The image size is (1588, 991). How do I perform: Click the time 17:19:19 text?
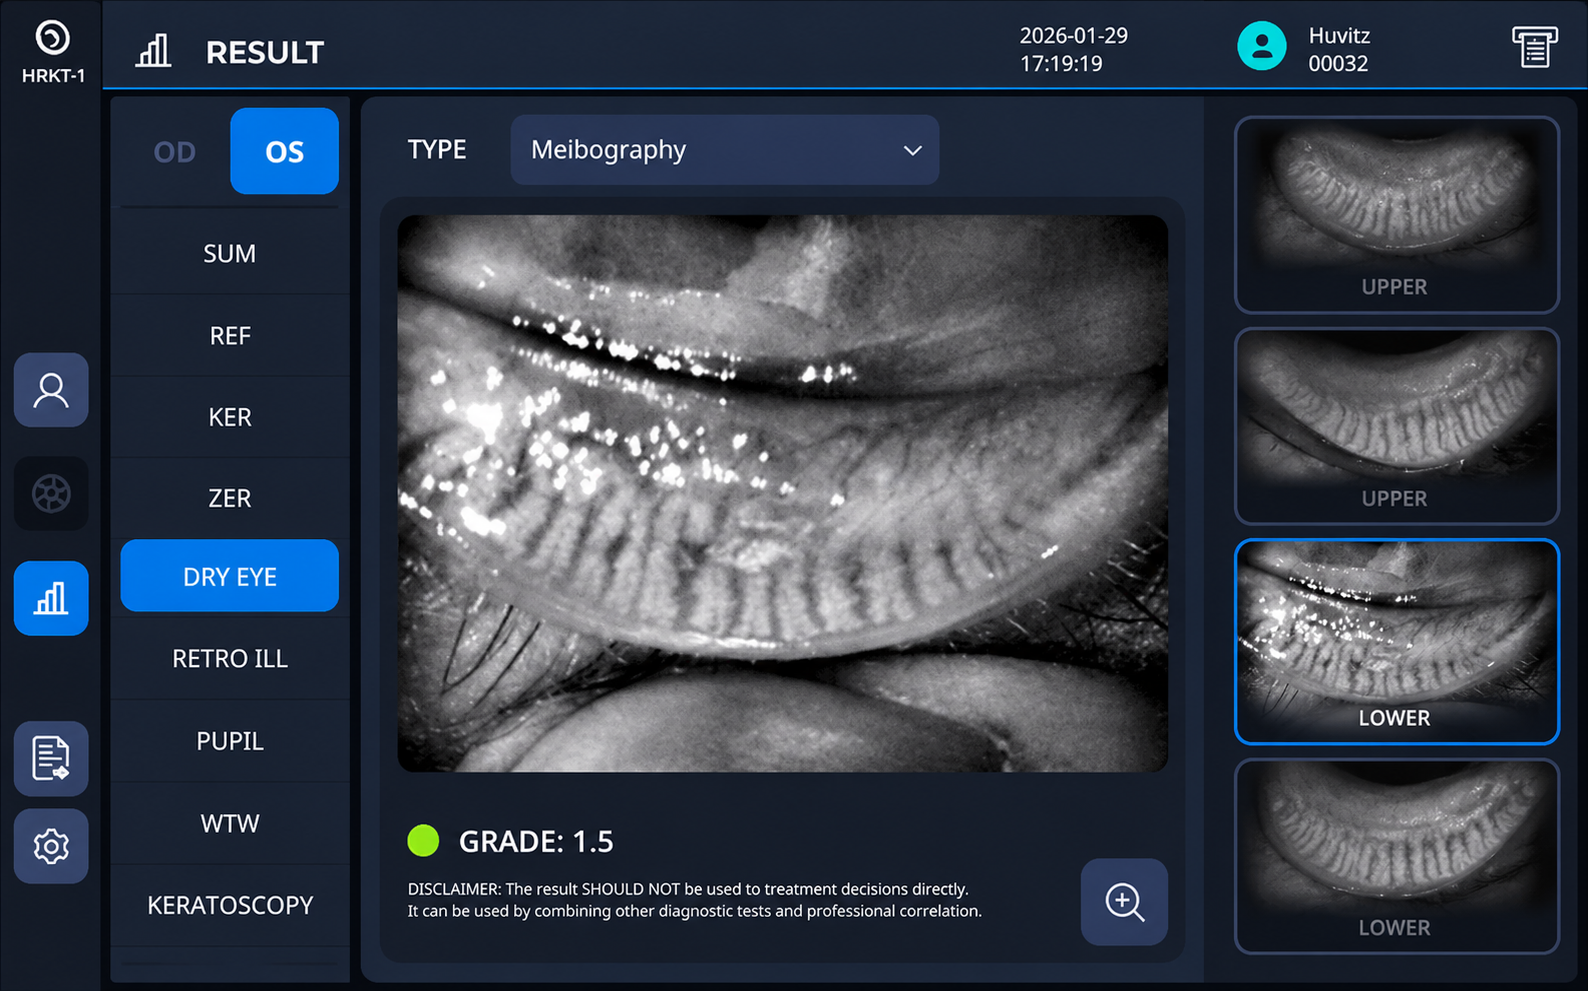(x=1061, y=64)
